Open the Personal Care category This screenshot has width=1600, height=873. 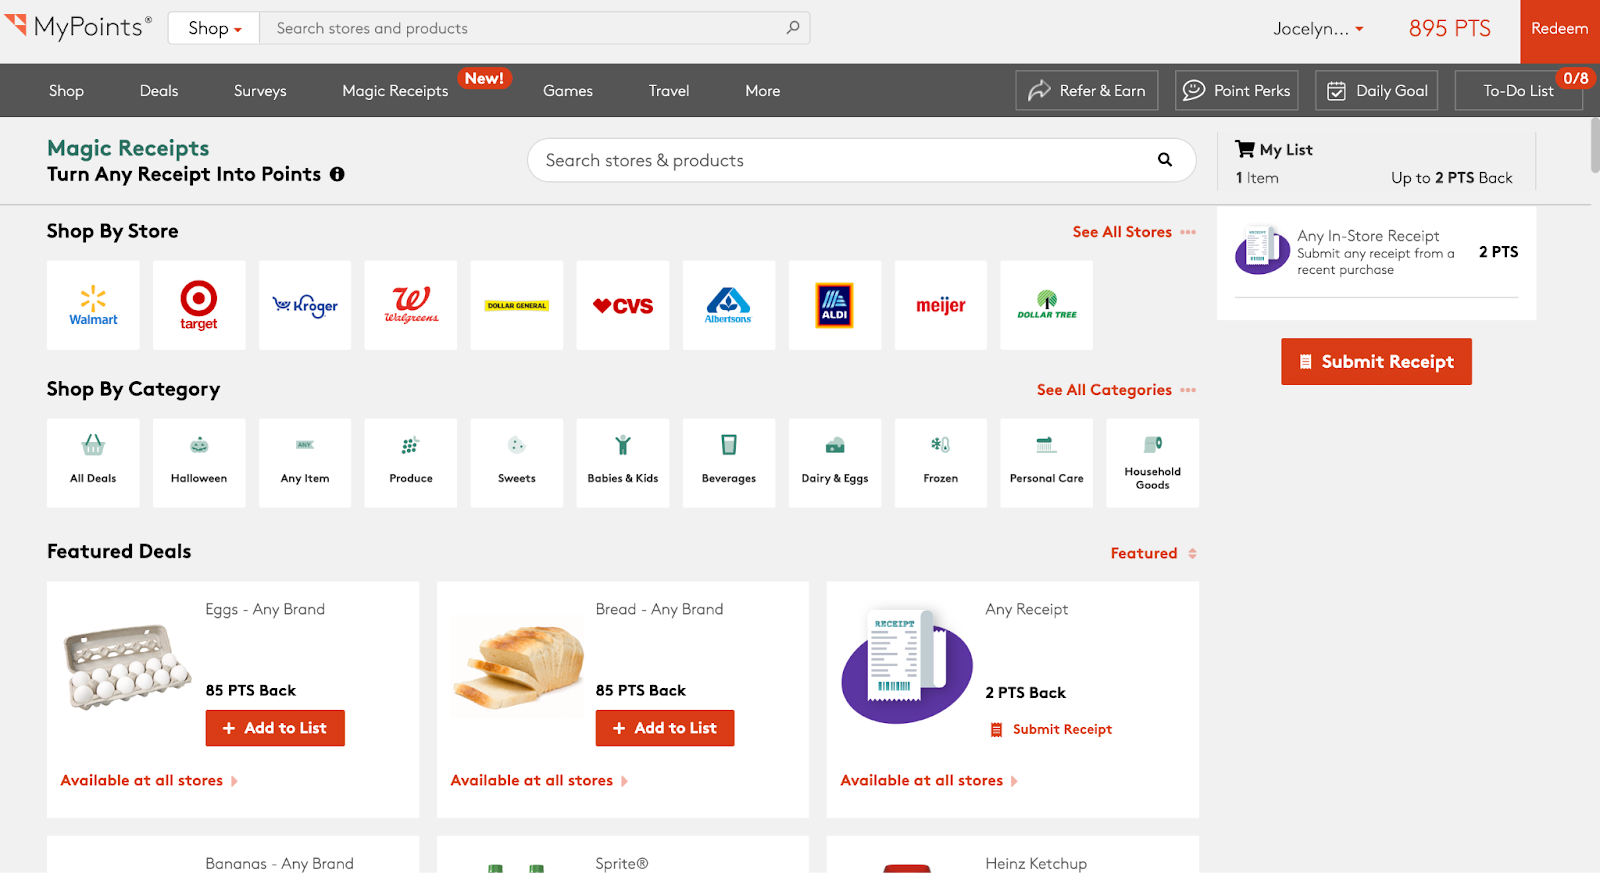pyautogui.click(x=1047, y=463)
